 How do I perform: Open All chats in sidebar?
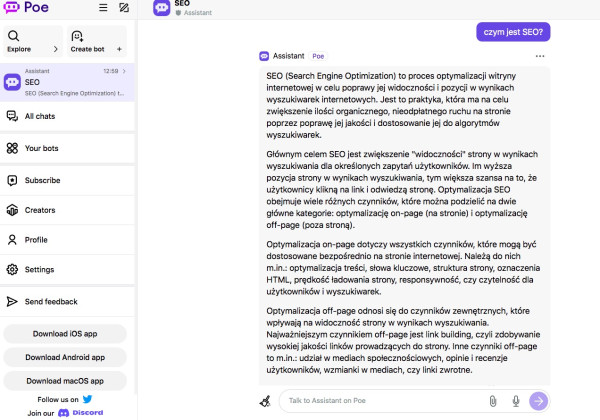click(40, 117)
